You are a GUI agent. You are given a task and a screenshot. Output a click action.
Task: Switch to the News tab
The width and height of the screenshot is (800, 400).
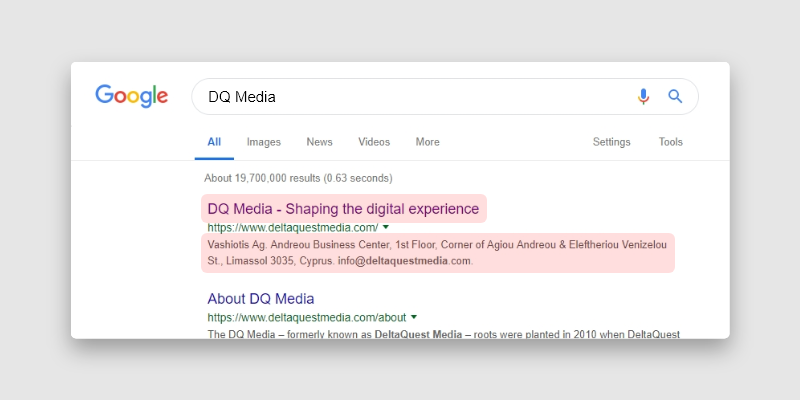point(319,142)
